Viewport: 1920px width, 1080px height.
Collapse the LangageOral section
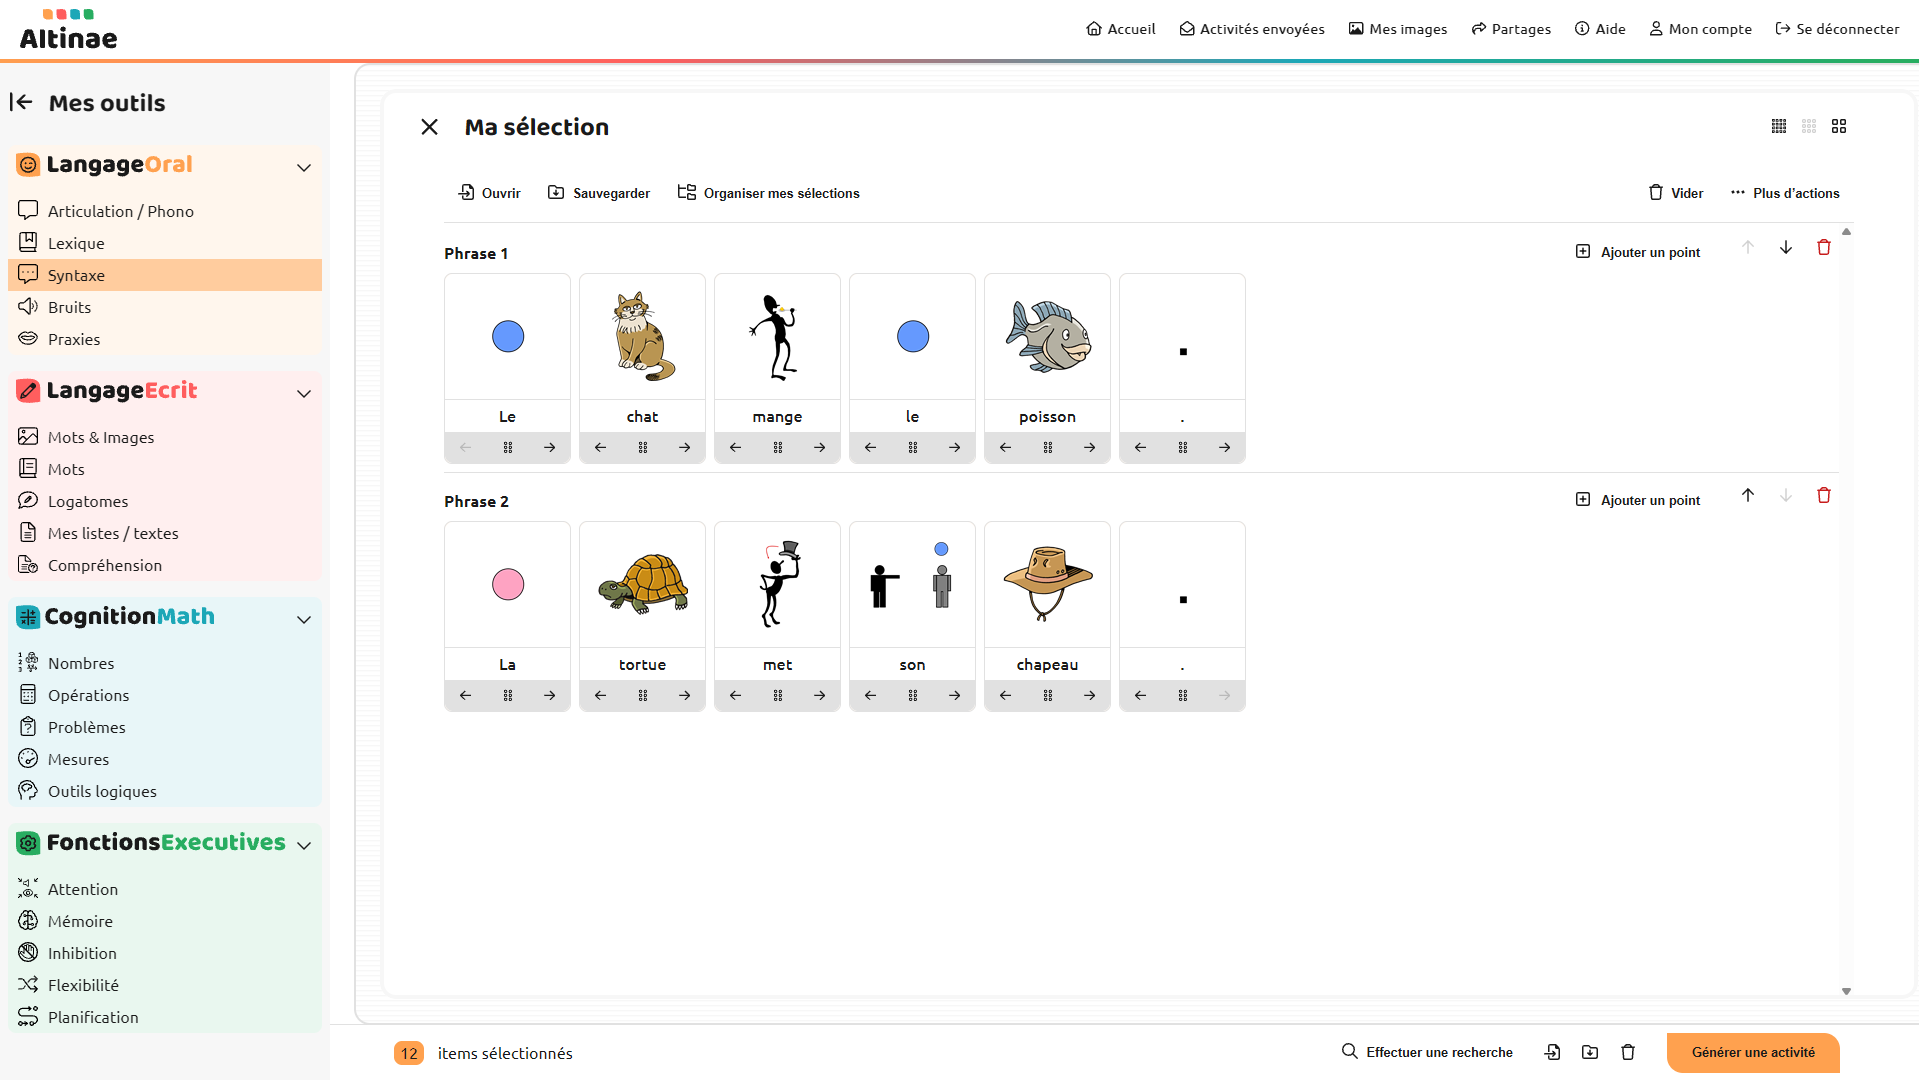click(x=304, y=167)
